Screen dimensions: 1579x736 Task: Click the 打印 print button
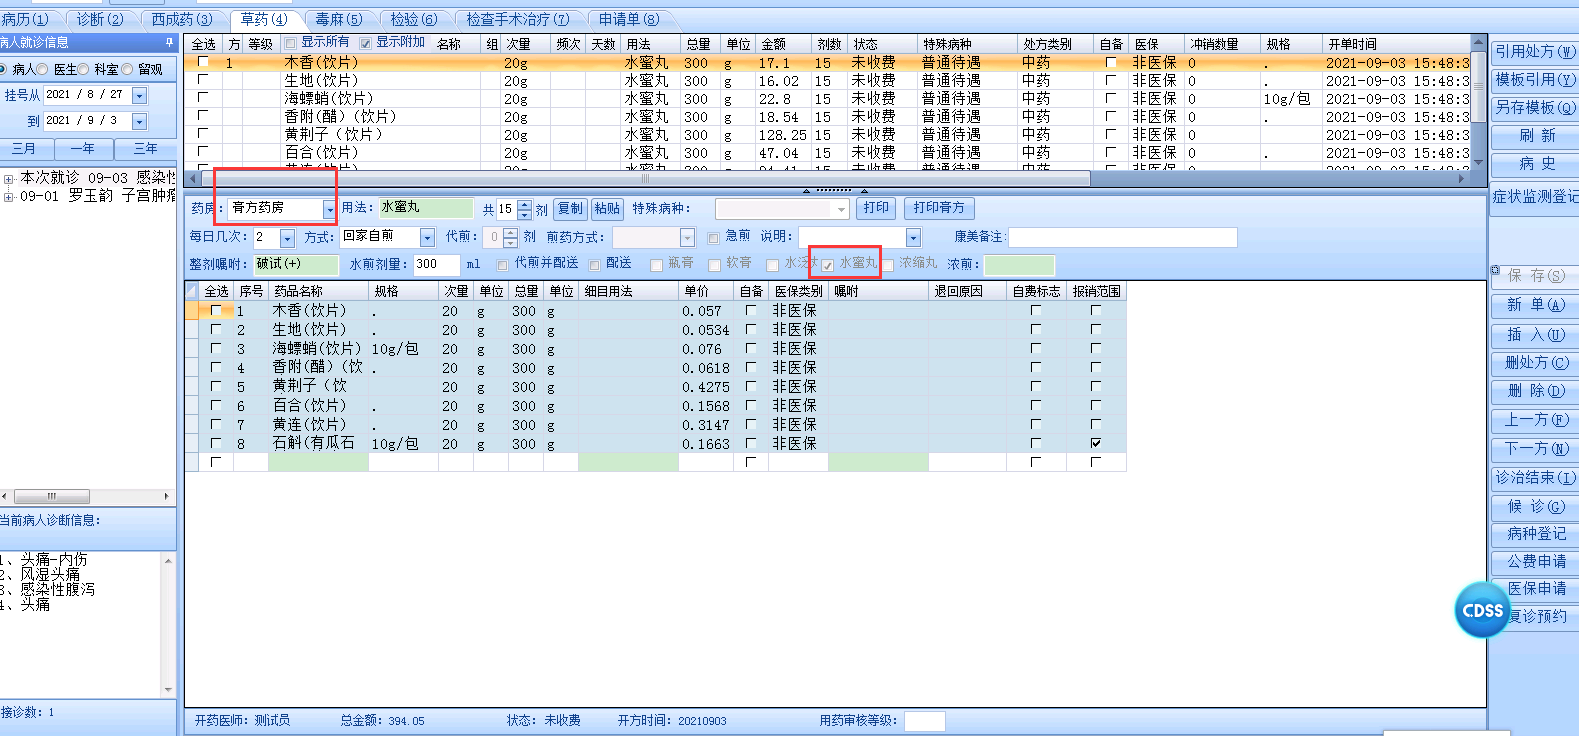877,208
